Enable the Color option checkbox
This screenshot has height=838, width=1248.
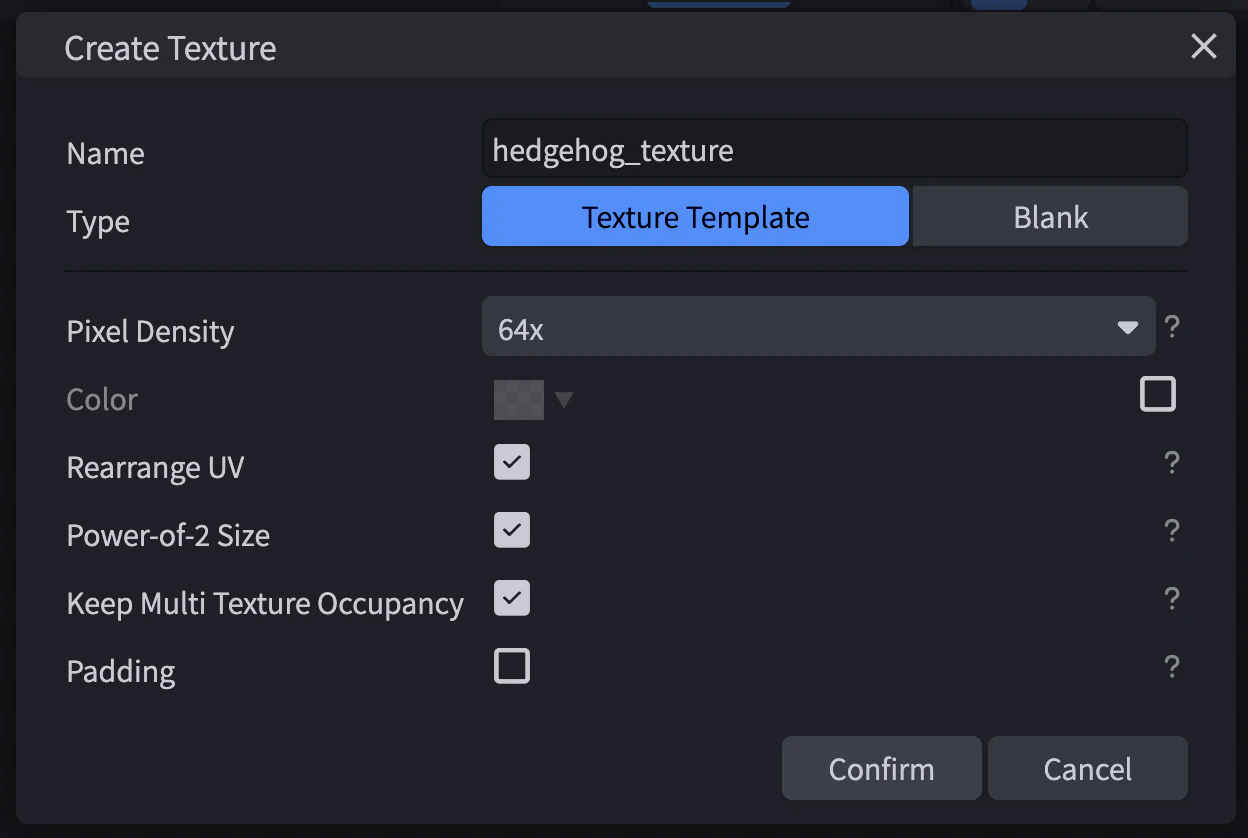[1157, 395]
